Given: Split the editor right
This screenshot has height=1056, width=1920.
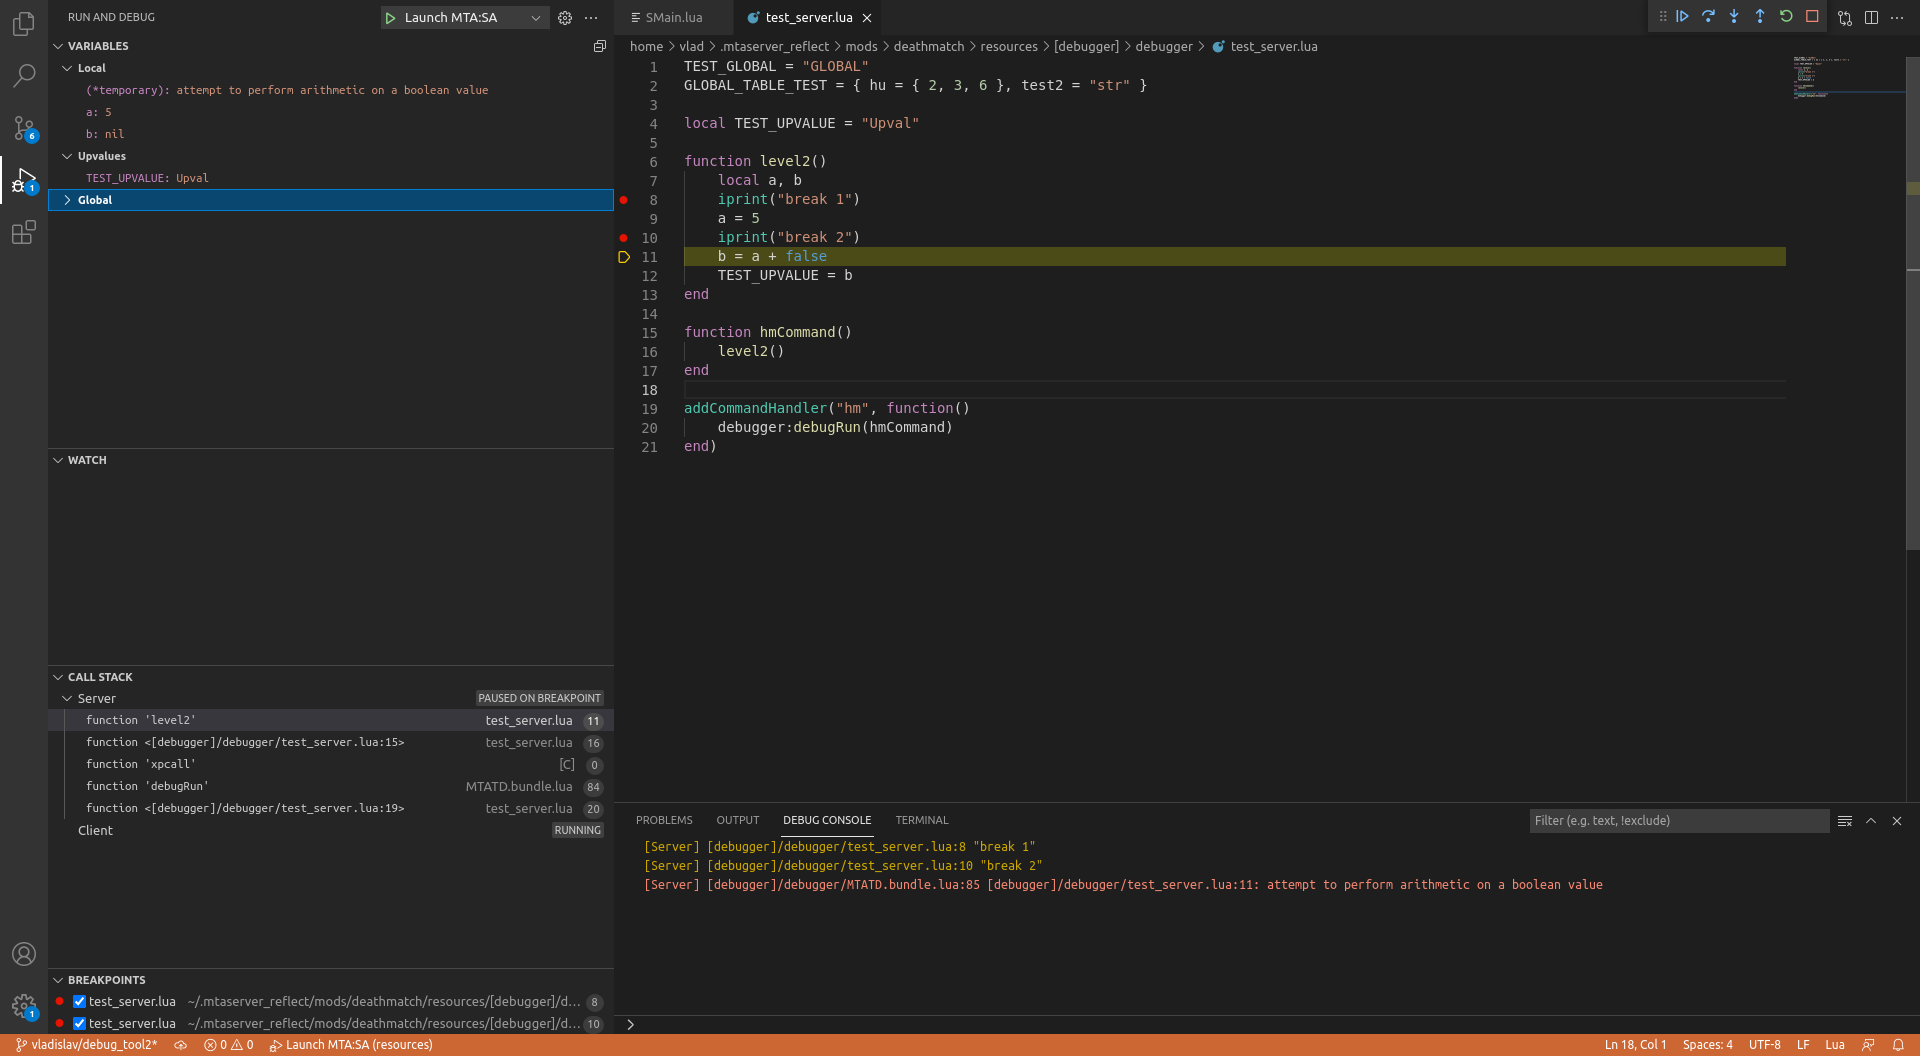Looking at the screenshot, I should coord(1871,18).
